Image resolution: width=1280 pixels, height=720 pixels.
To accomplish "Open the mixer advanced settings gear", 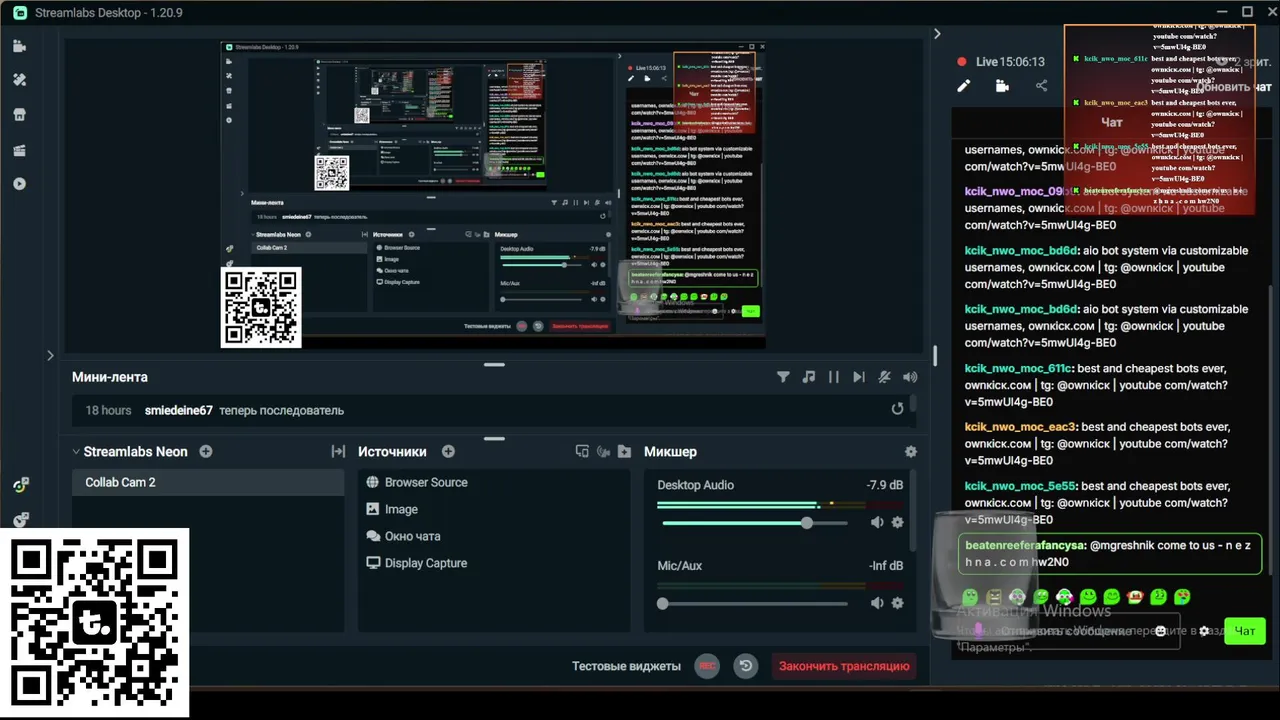I will pyautogui.click(x=910, y=451).
